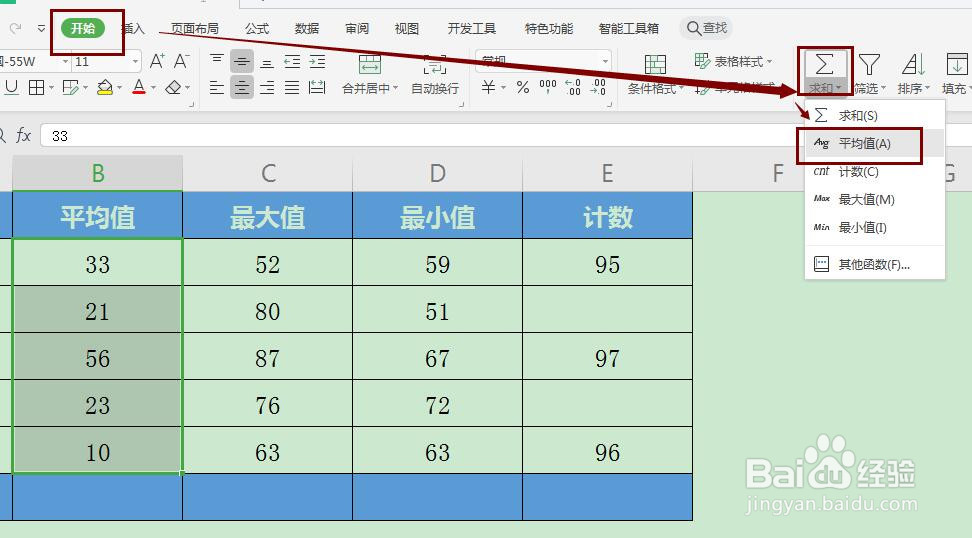This screenshot has height=538, width=972.
Task: Expand the font size 11 dropdown
Action: (135, 61)
